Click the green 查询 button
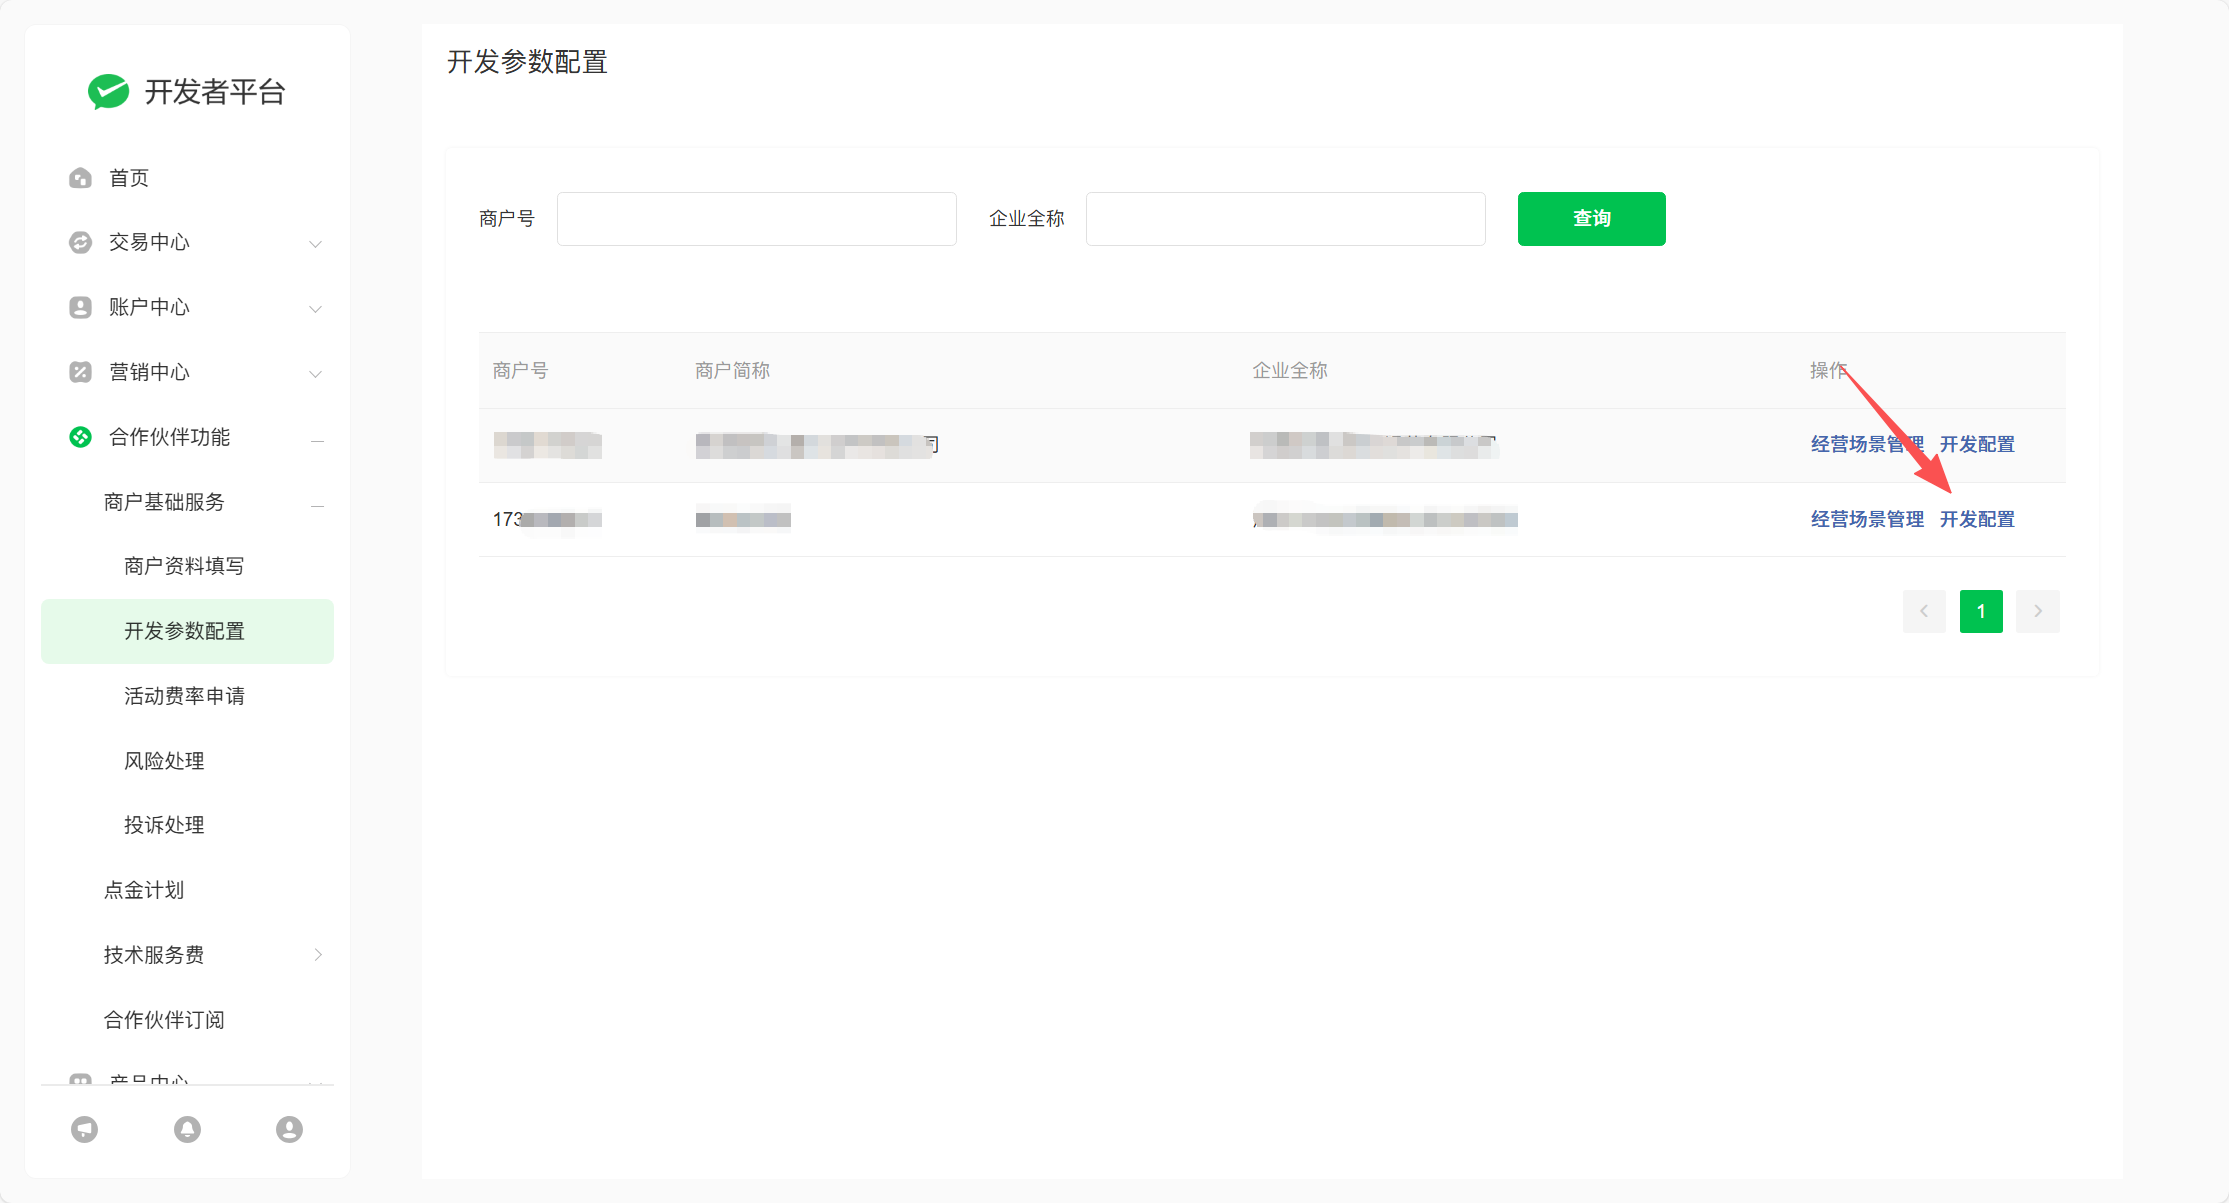 1591,218
